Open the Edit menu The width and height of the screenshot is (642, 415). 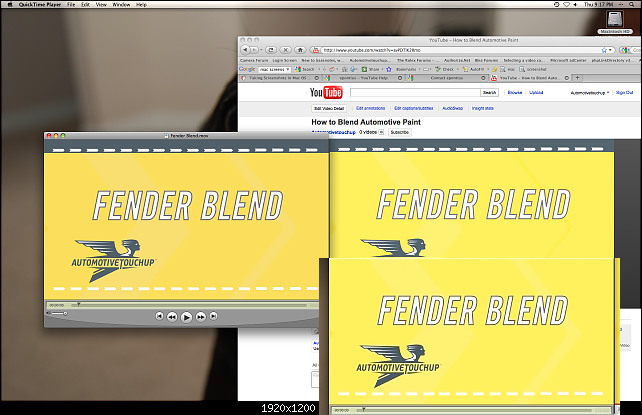coord(85,5)
